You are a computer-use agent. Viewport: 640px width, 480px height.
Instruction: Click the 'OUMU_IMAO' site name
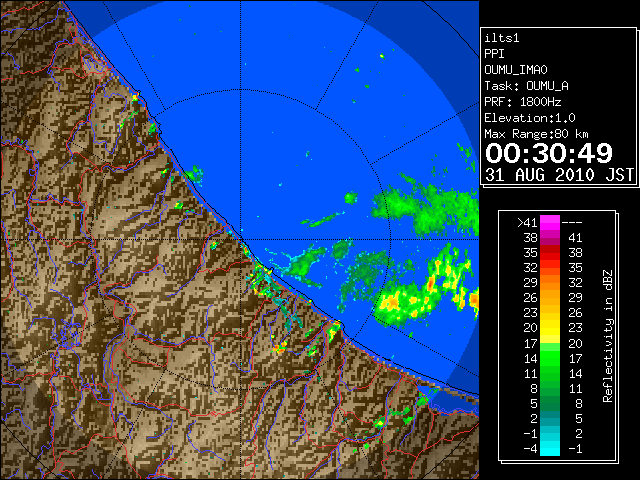pos(516,70)
